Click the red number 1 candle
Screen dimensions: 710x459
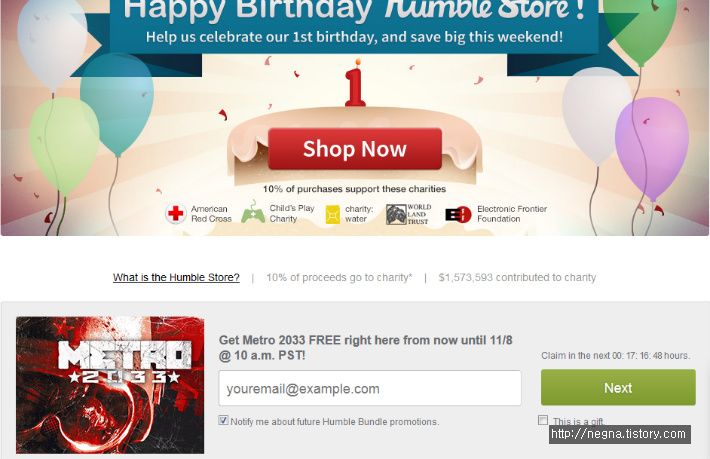coord(355,83)
